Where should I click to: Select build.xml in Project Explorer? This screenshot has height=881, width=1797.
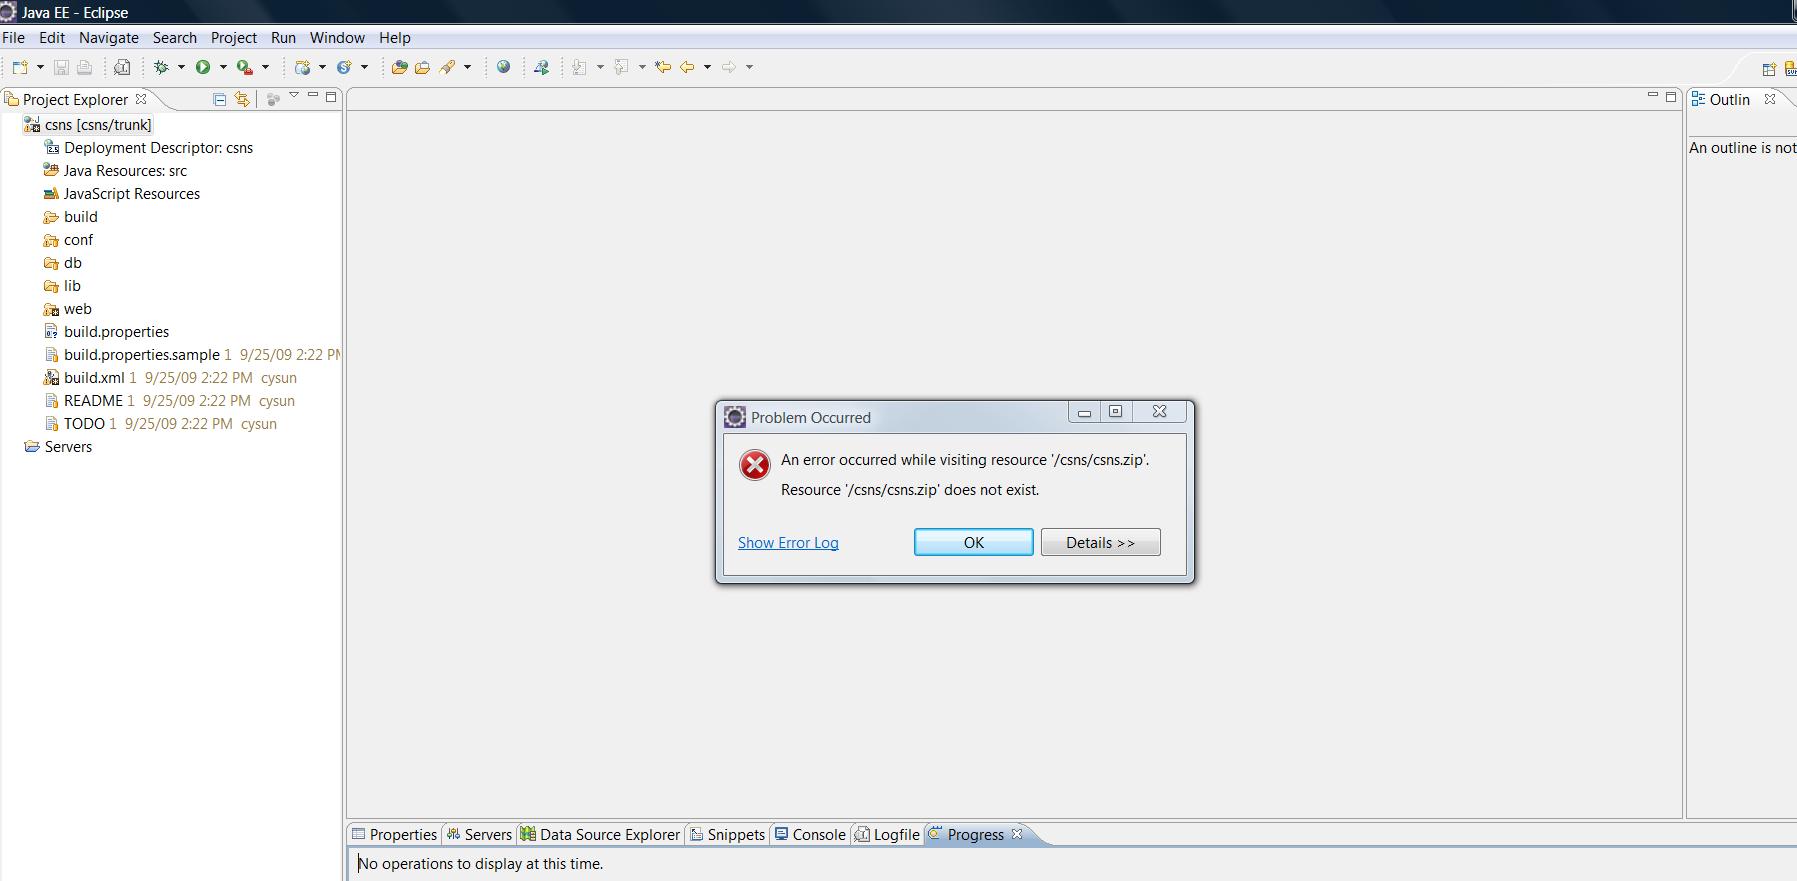pyautogui.click(x=94, y=378)
